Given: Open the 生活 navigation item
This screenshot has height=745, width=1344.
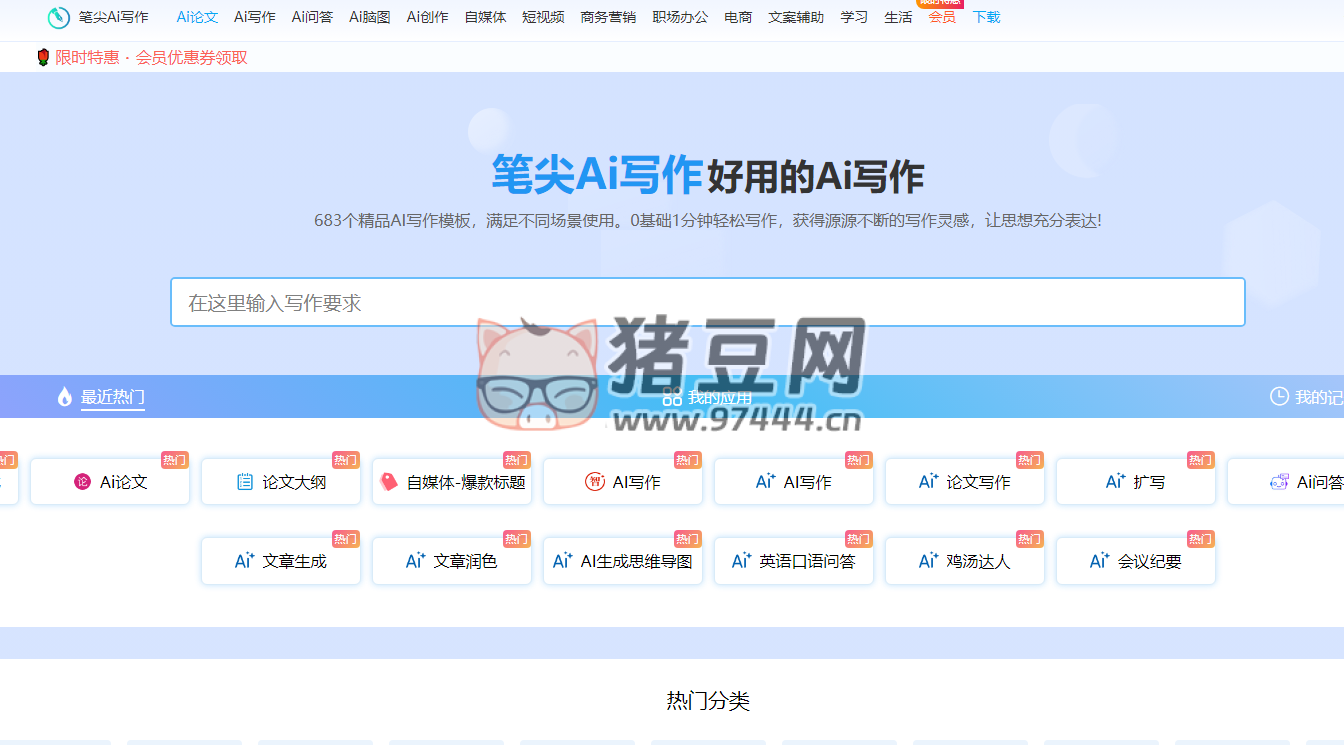Looking at the screenshot, I should (x=898, y=17).
